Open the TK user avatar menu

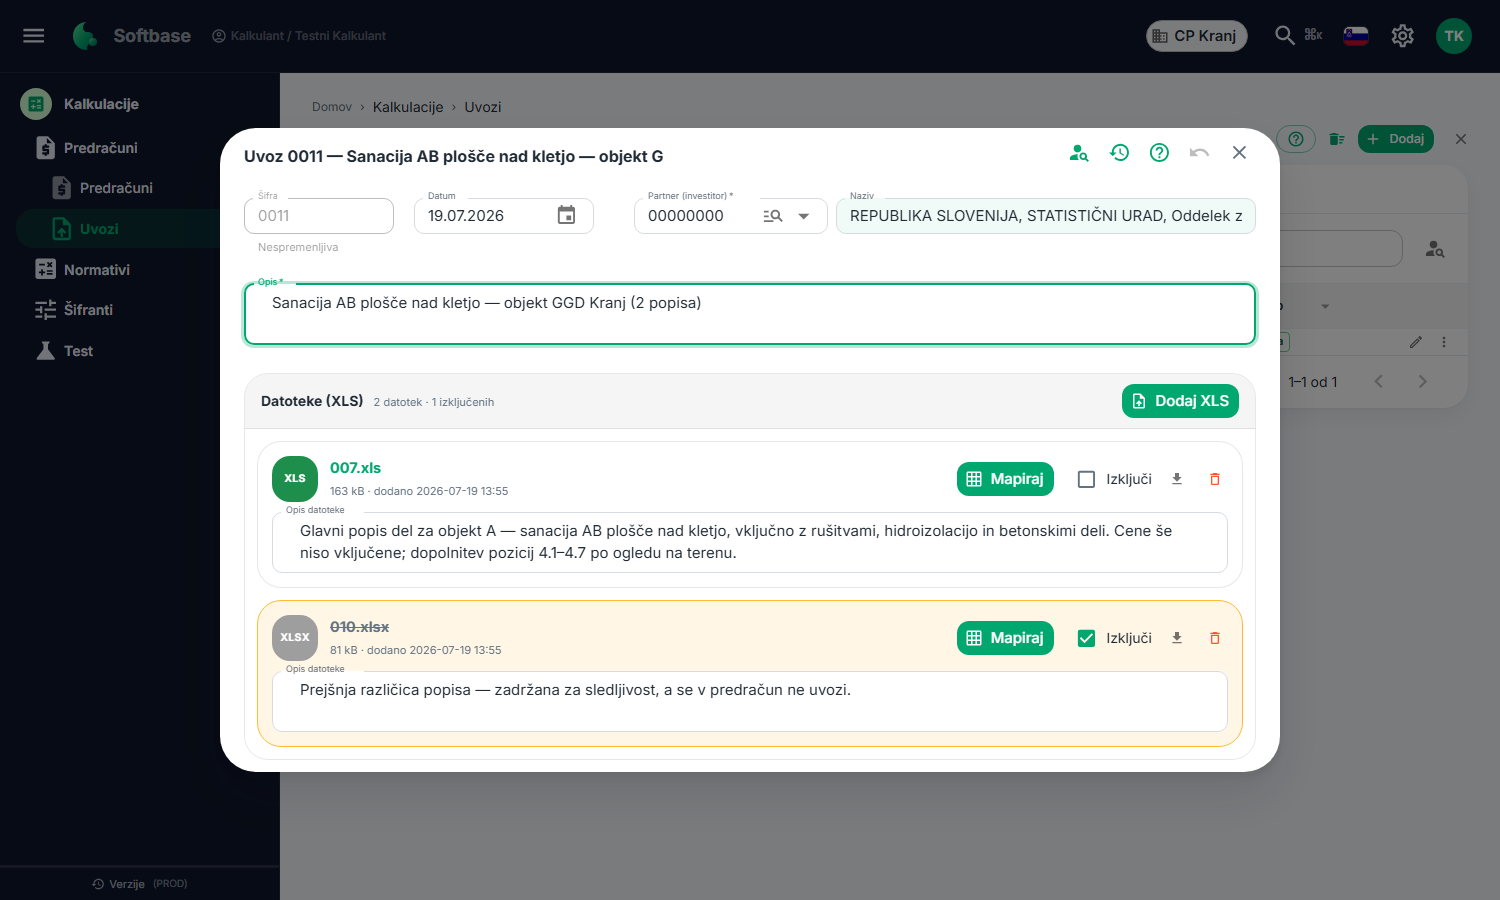point(1454,36)
